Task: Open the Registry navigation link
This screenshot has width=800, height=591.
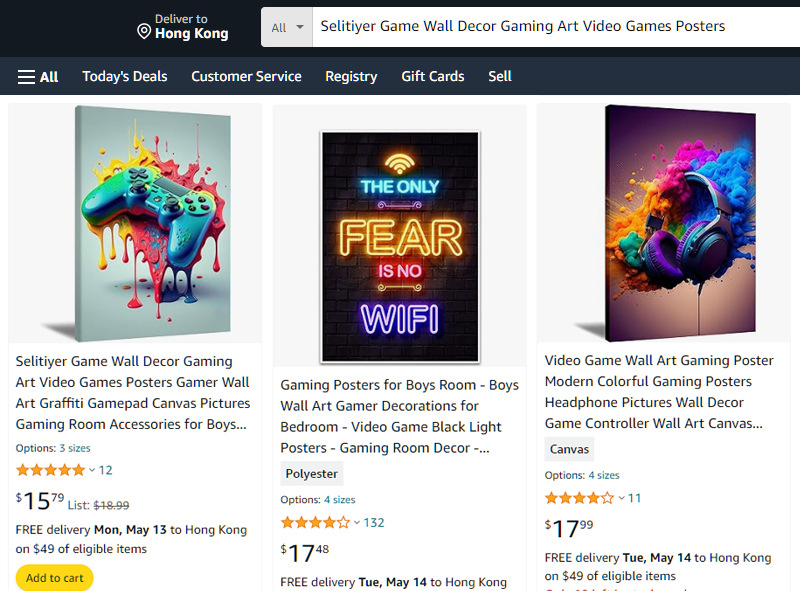Action: coord(351,76)
